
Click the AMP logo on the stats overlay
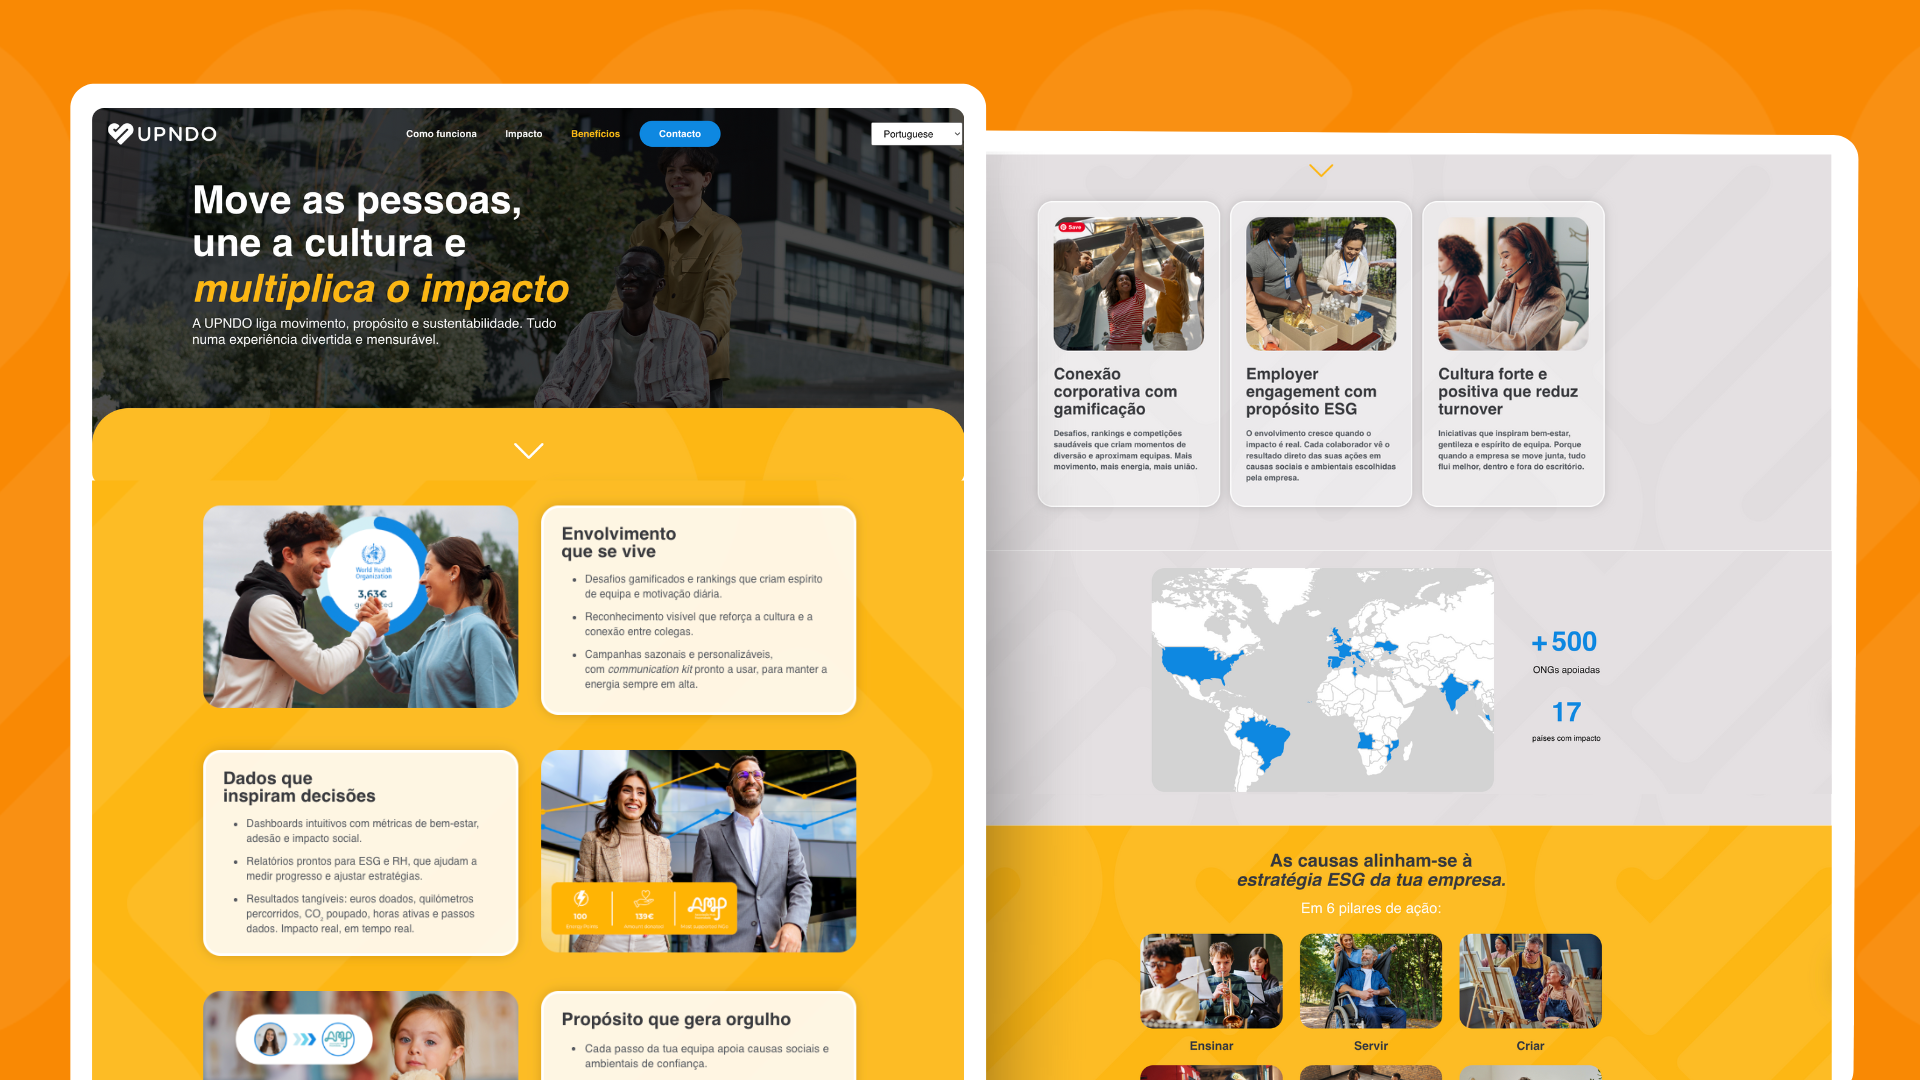707,906
